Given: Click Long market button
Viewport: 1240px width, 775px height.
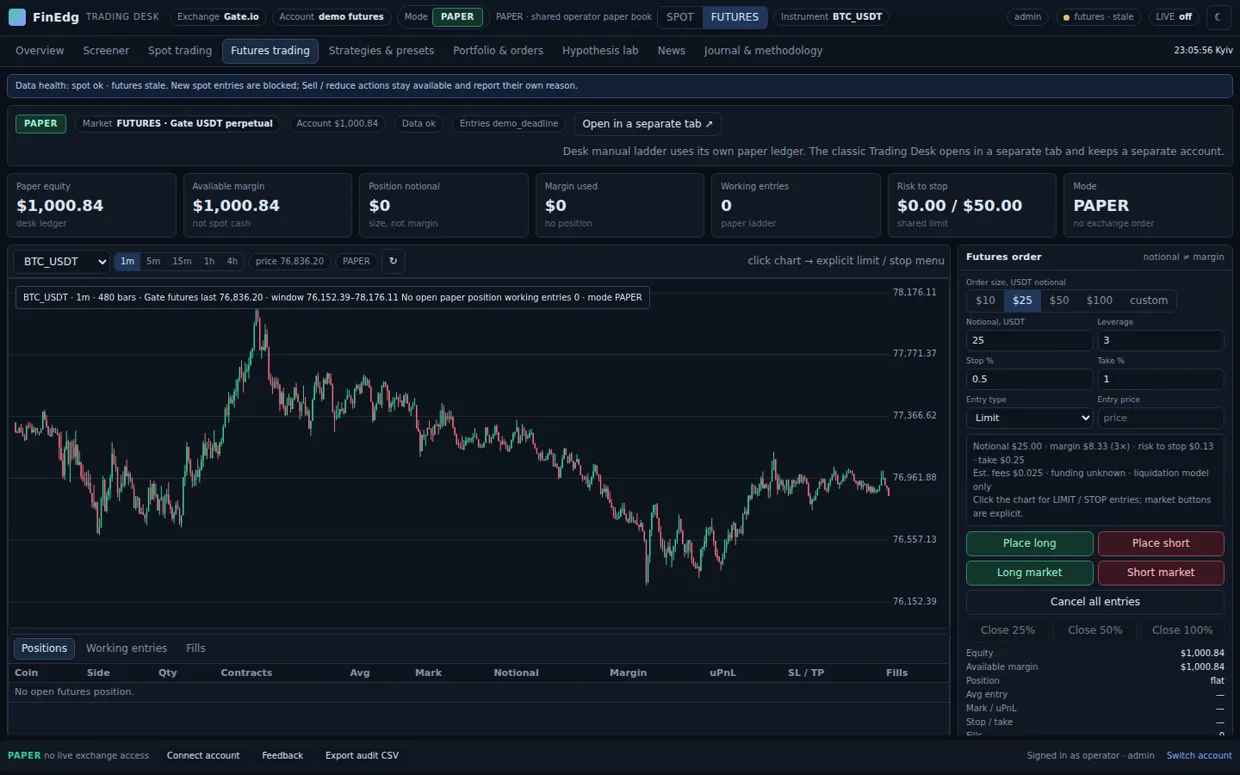Looking at the screenshot, I should tap(1029, 572).
